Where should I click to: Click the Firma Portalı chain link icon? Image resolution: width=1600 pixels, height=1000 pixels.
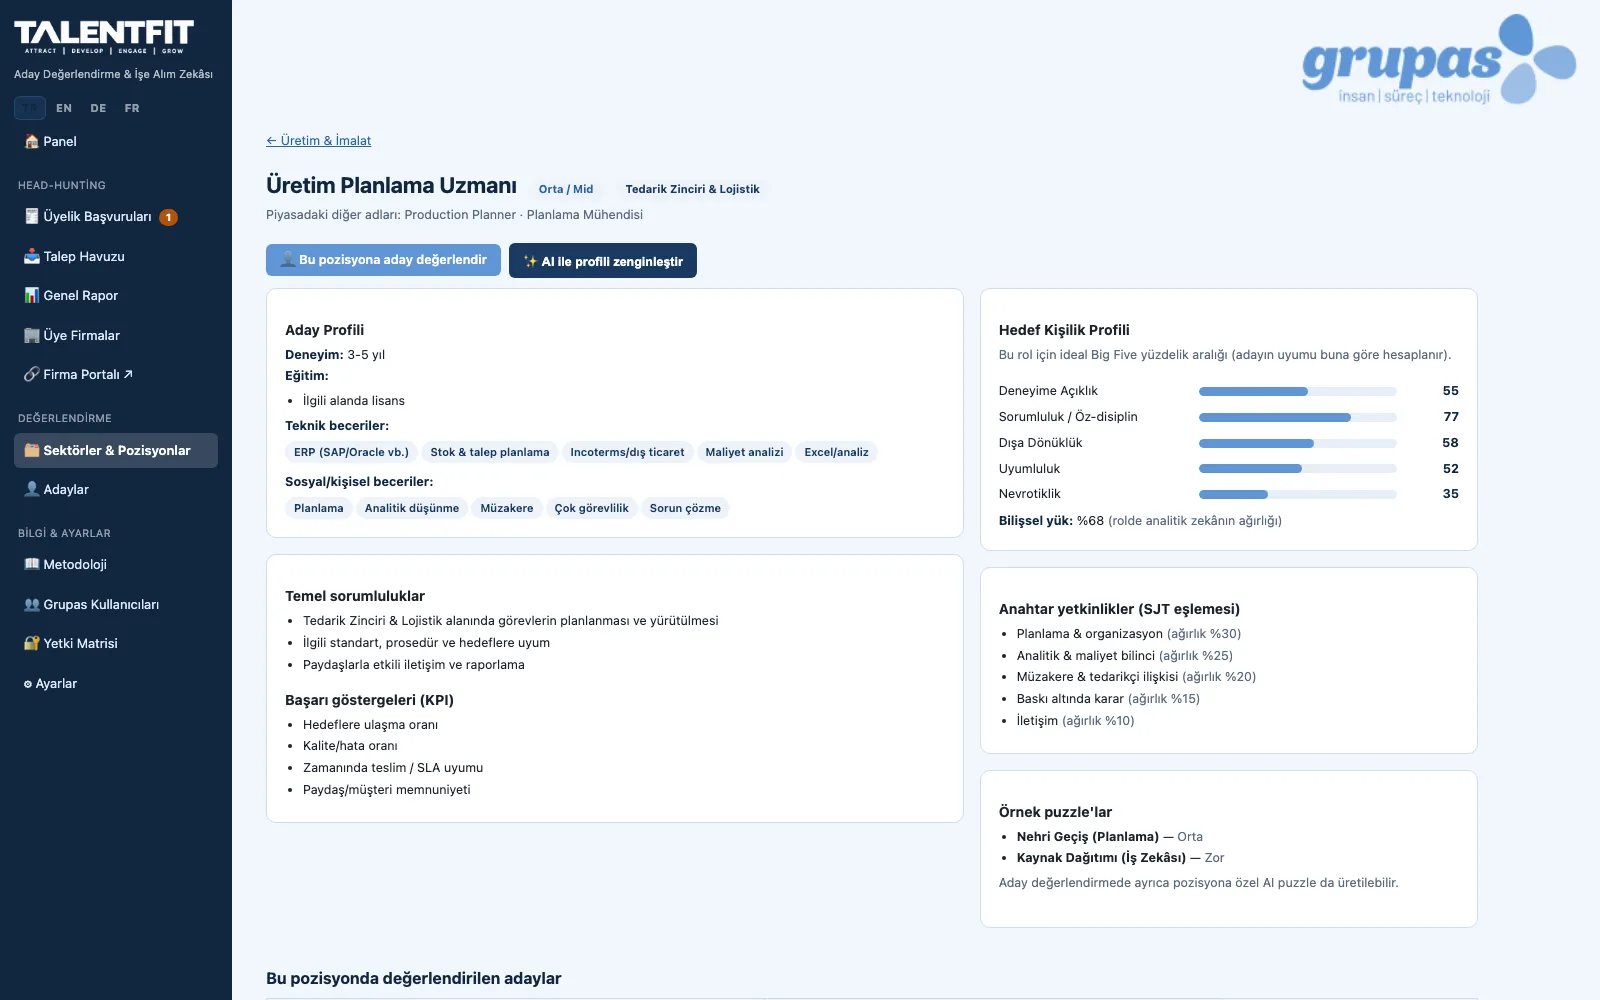pyautogui.click(x=32, y=375)
